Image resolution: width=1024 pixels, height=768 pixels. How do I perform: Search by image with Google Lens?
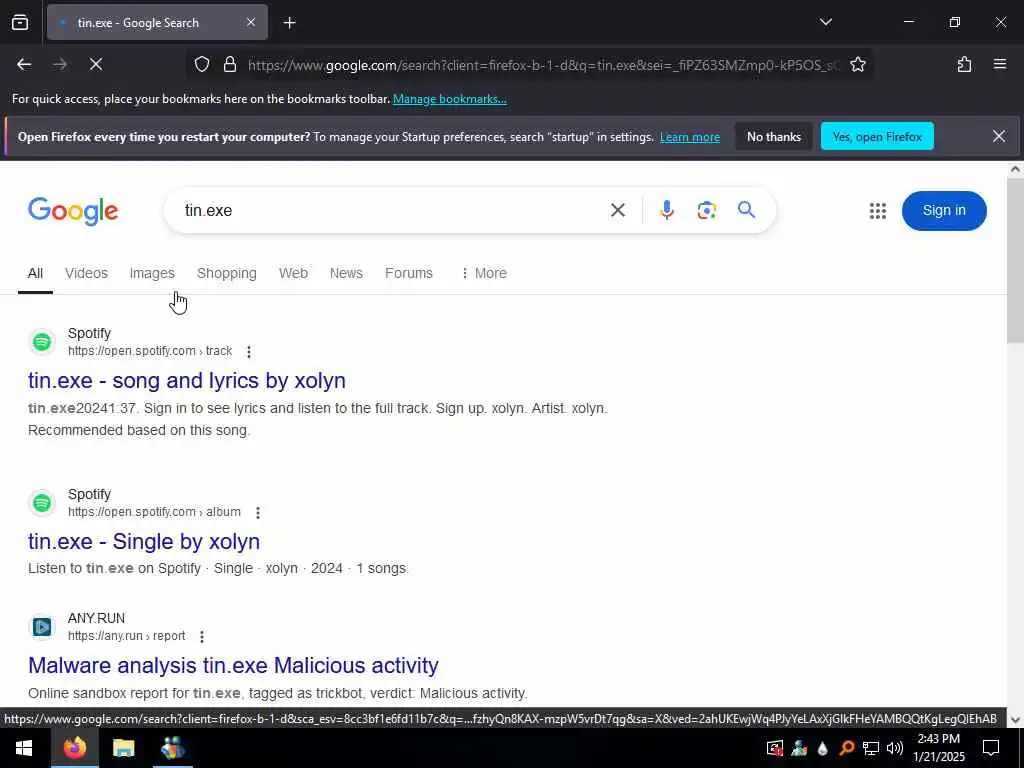click(x=706, y=210)
